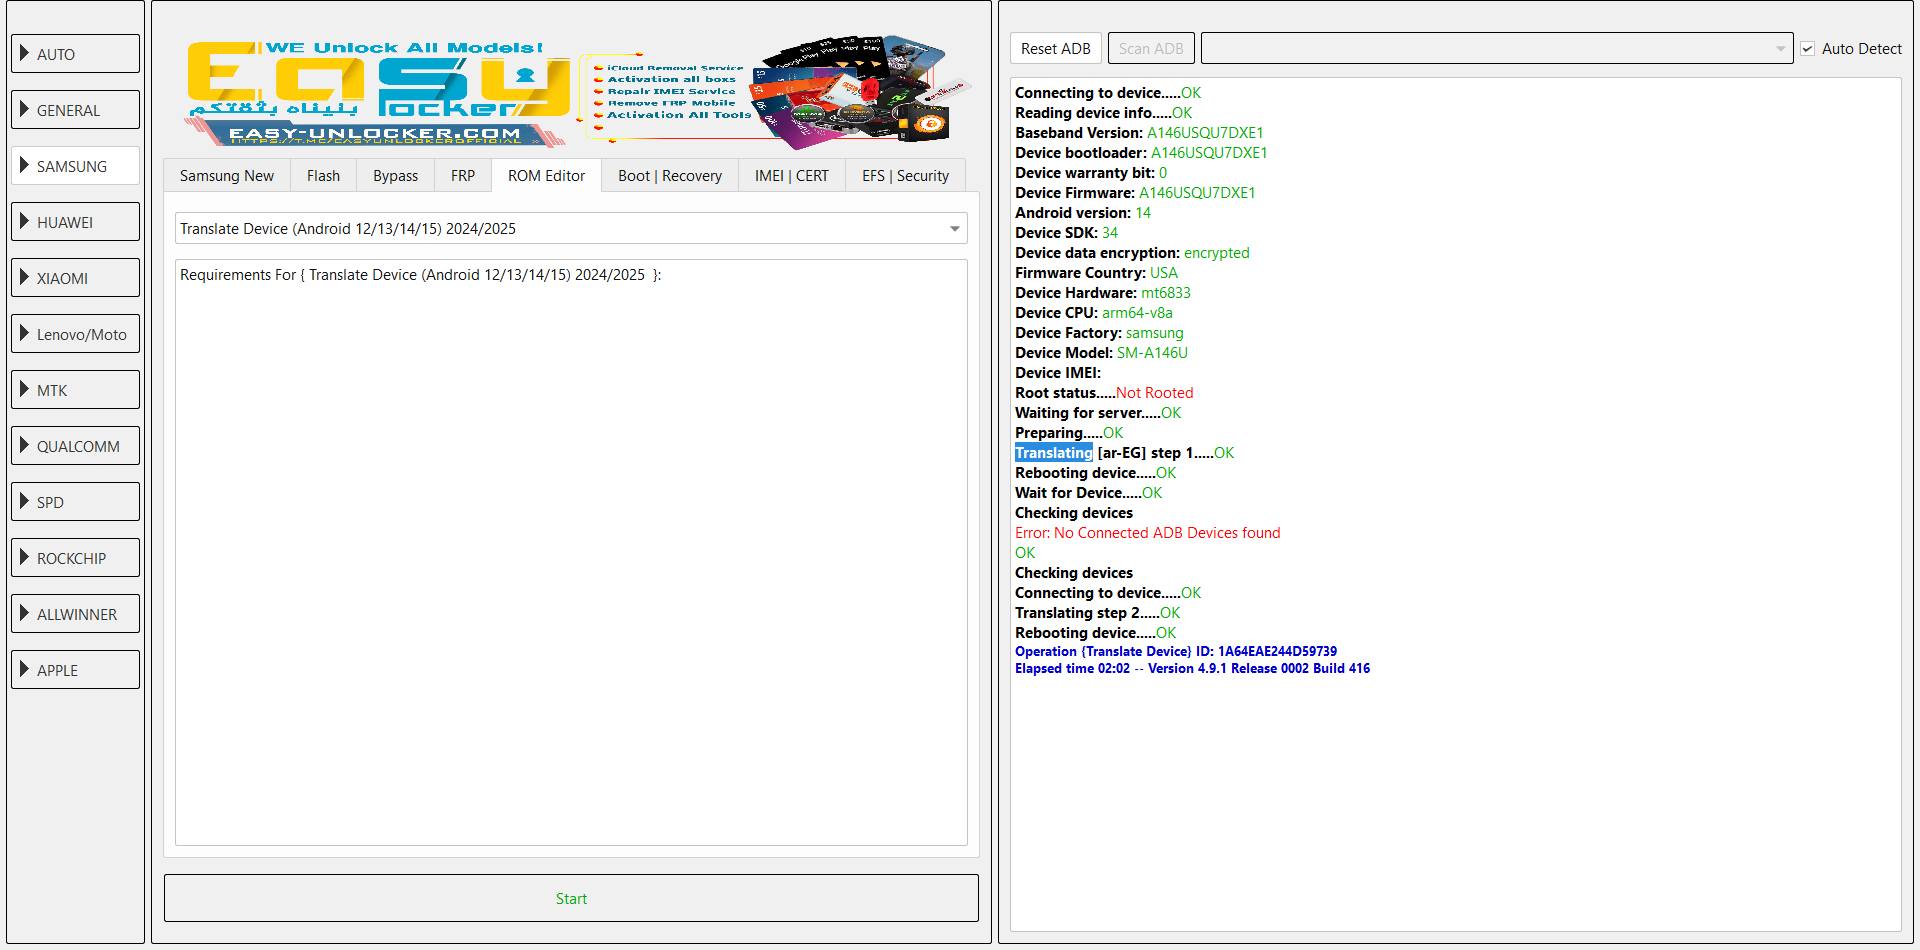Select the QUALCOMM chipset section
Viewport: 1920px width, 950px height.
click(75, 446)
